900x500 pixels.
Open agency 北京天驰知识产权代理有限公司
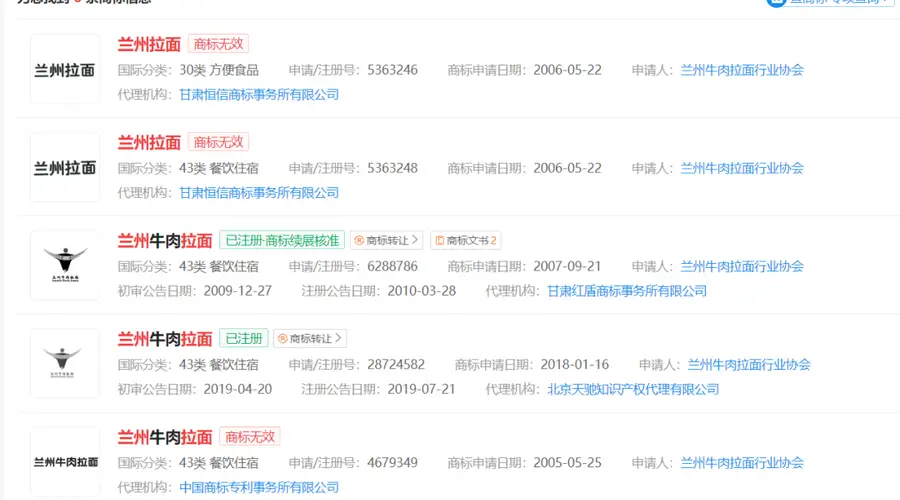[x=633, y=389]
